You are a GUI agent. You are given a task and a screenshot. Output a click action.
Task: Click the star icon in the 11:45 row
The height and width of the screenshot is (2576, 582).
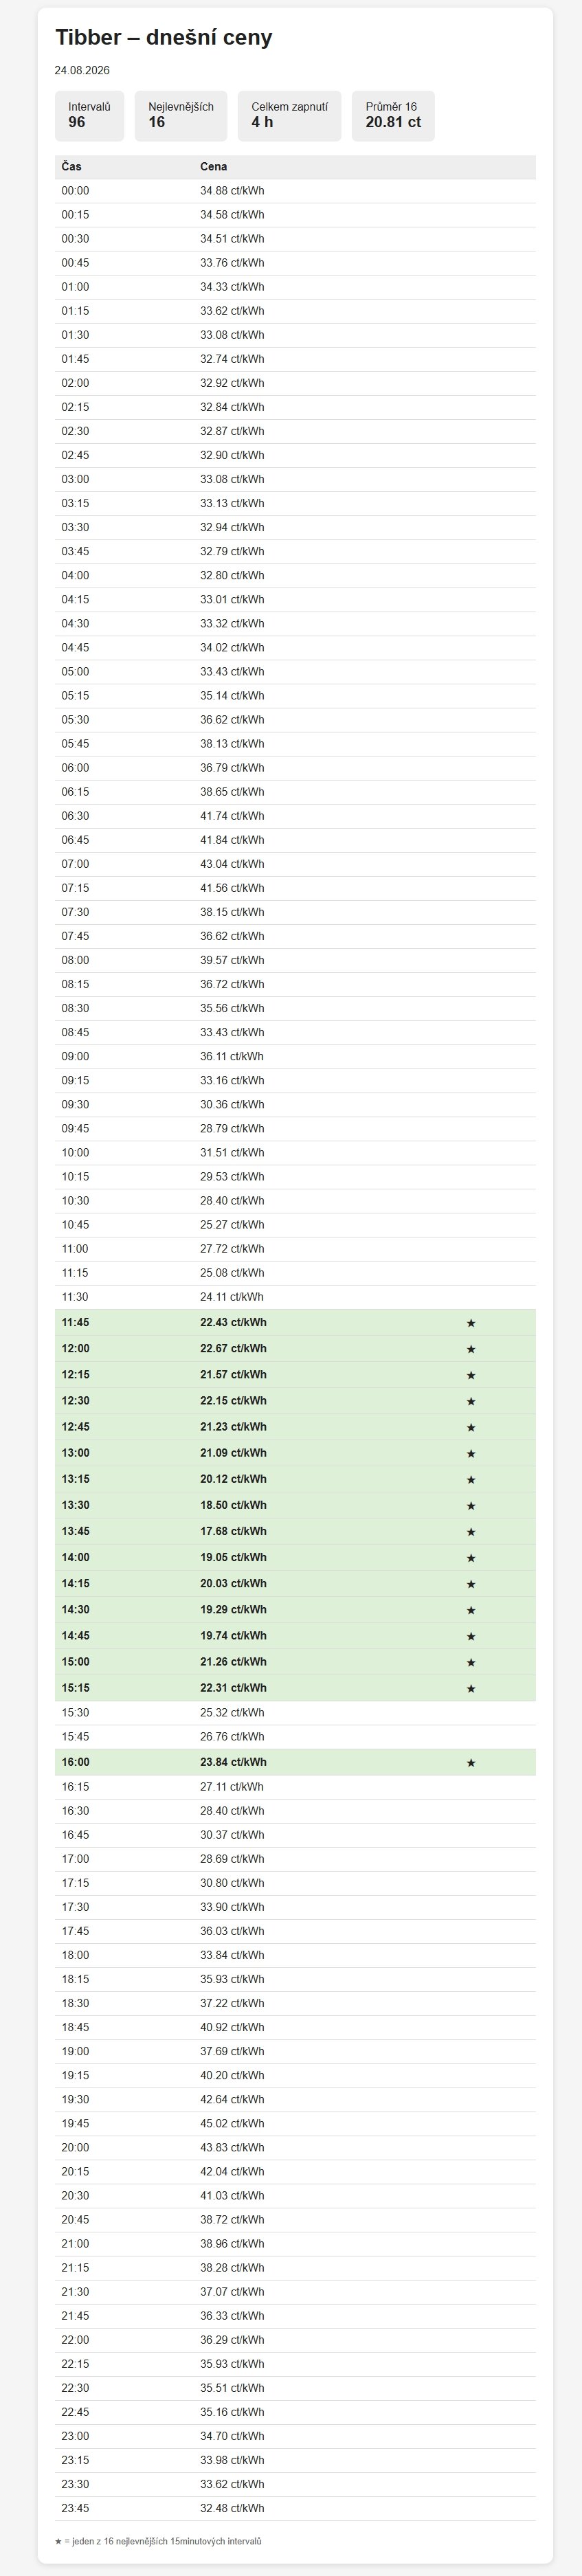click(471, 1323)
